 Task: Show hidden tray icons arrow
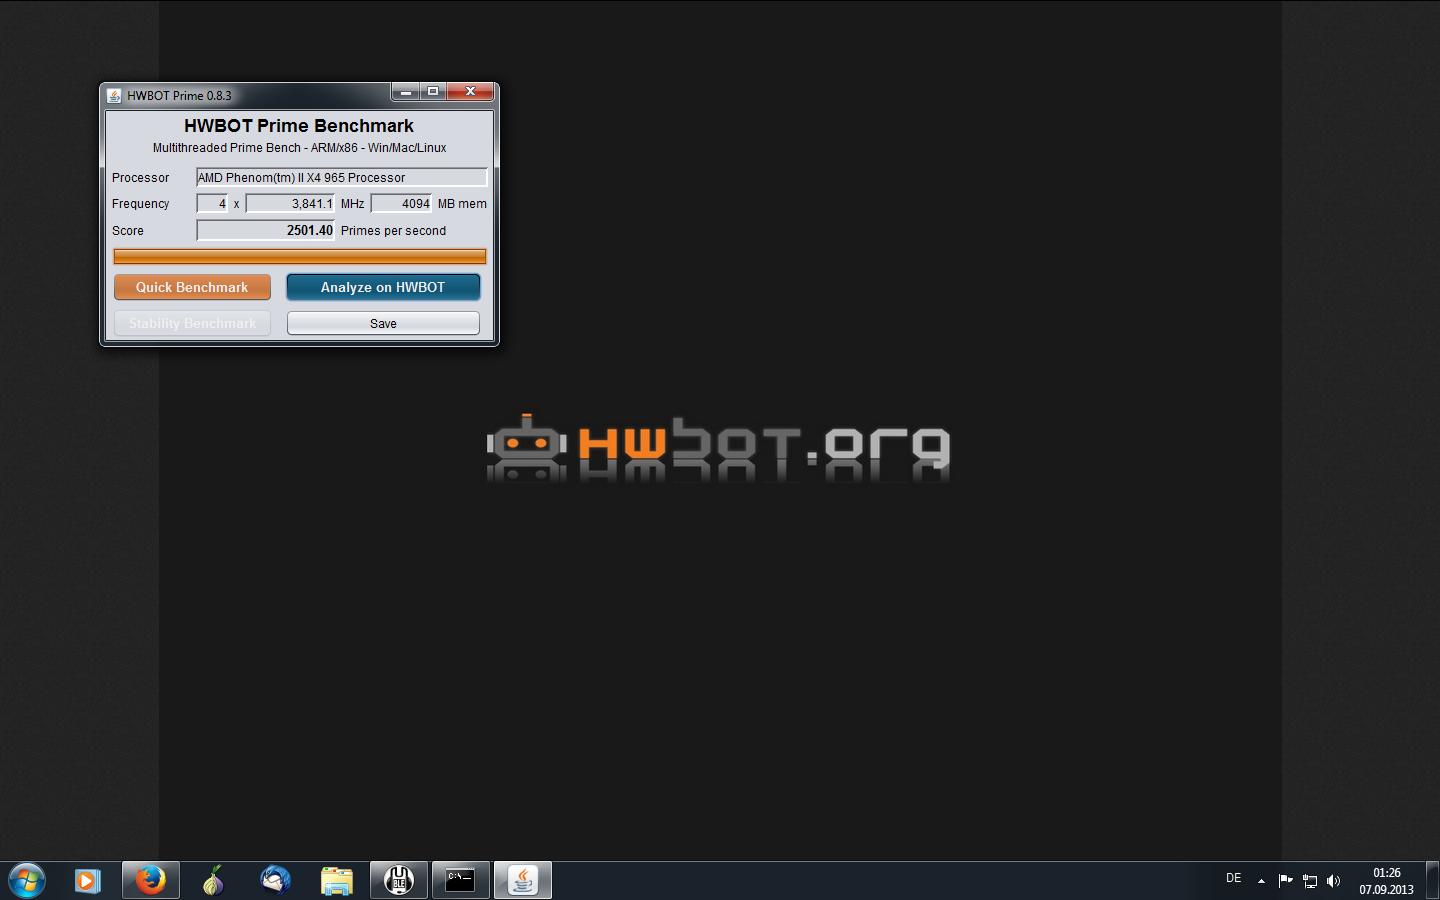[1261, 881]
